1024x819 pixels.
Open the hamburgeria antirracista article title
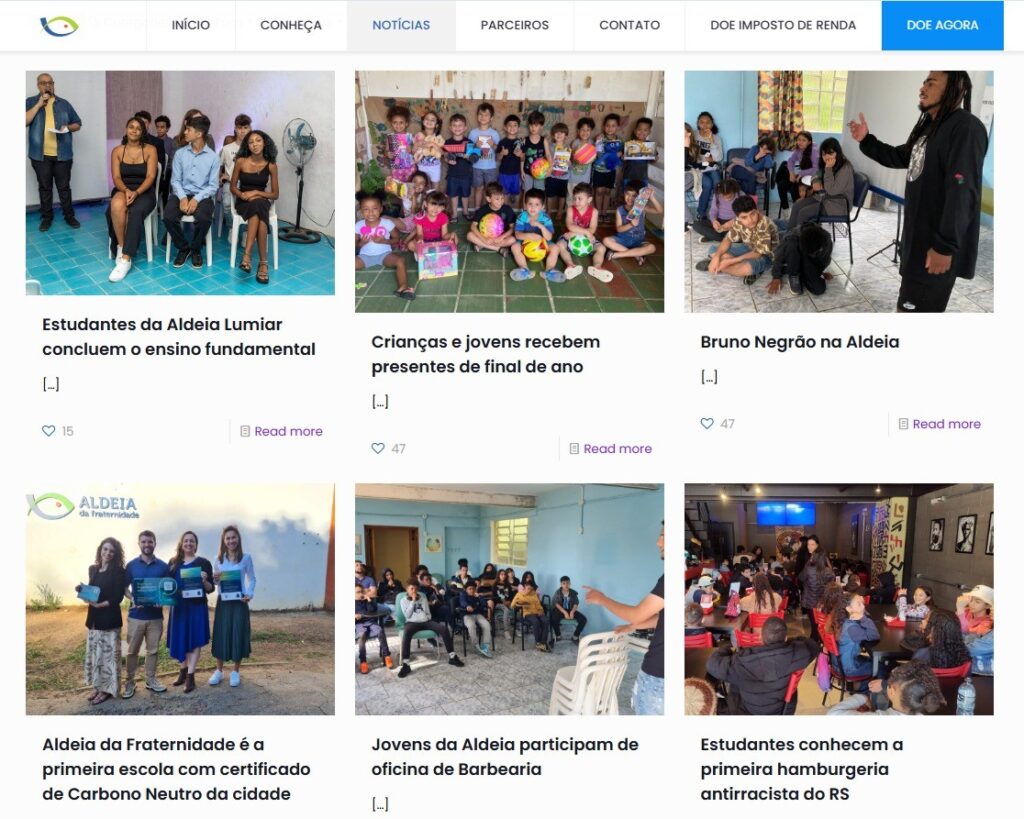pyautogui.click(x=801, y=769)
